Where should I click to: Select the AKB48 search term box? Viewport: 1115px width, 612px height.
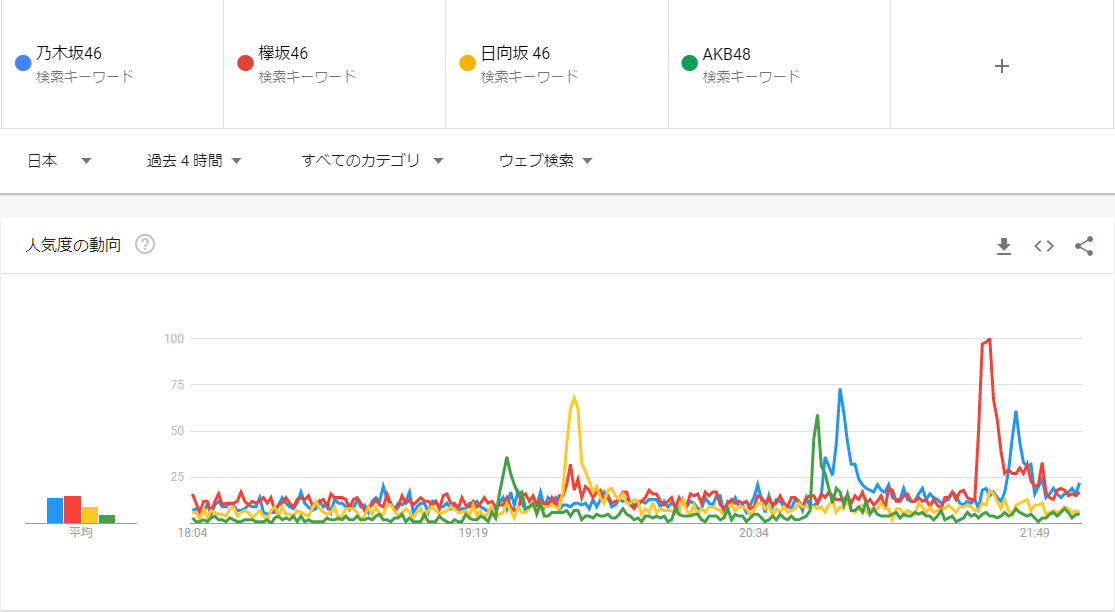(727, 54)
